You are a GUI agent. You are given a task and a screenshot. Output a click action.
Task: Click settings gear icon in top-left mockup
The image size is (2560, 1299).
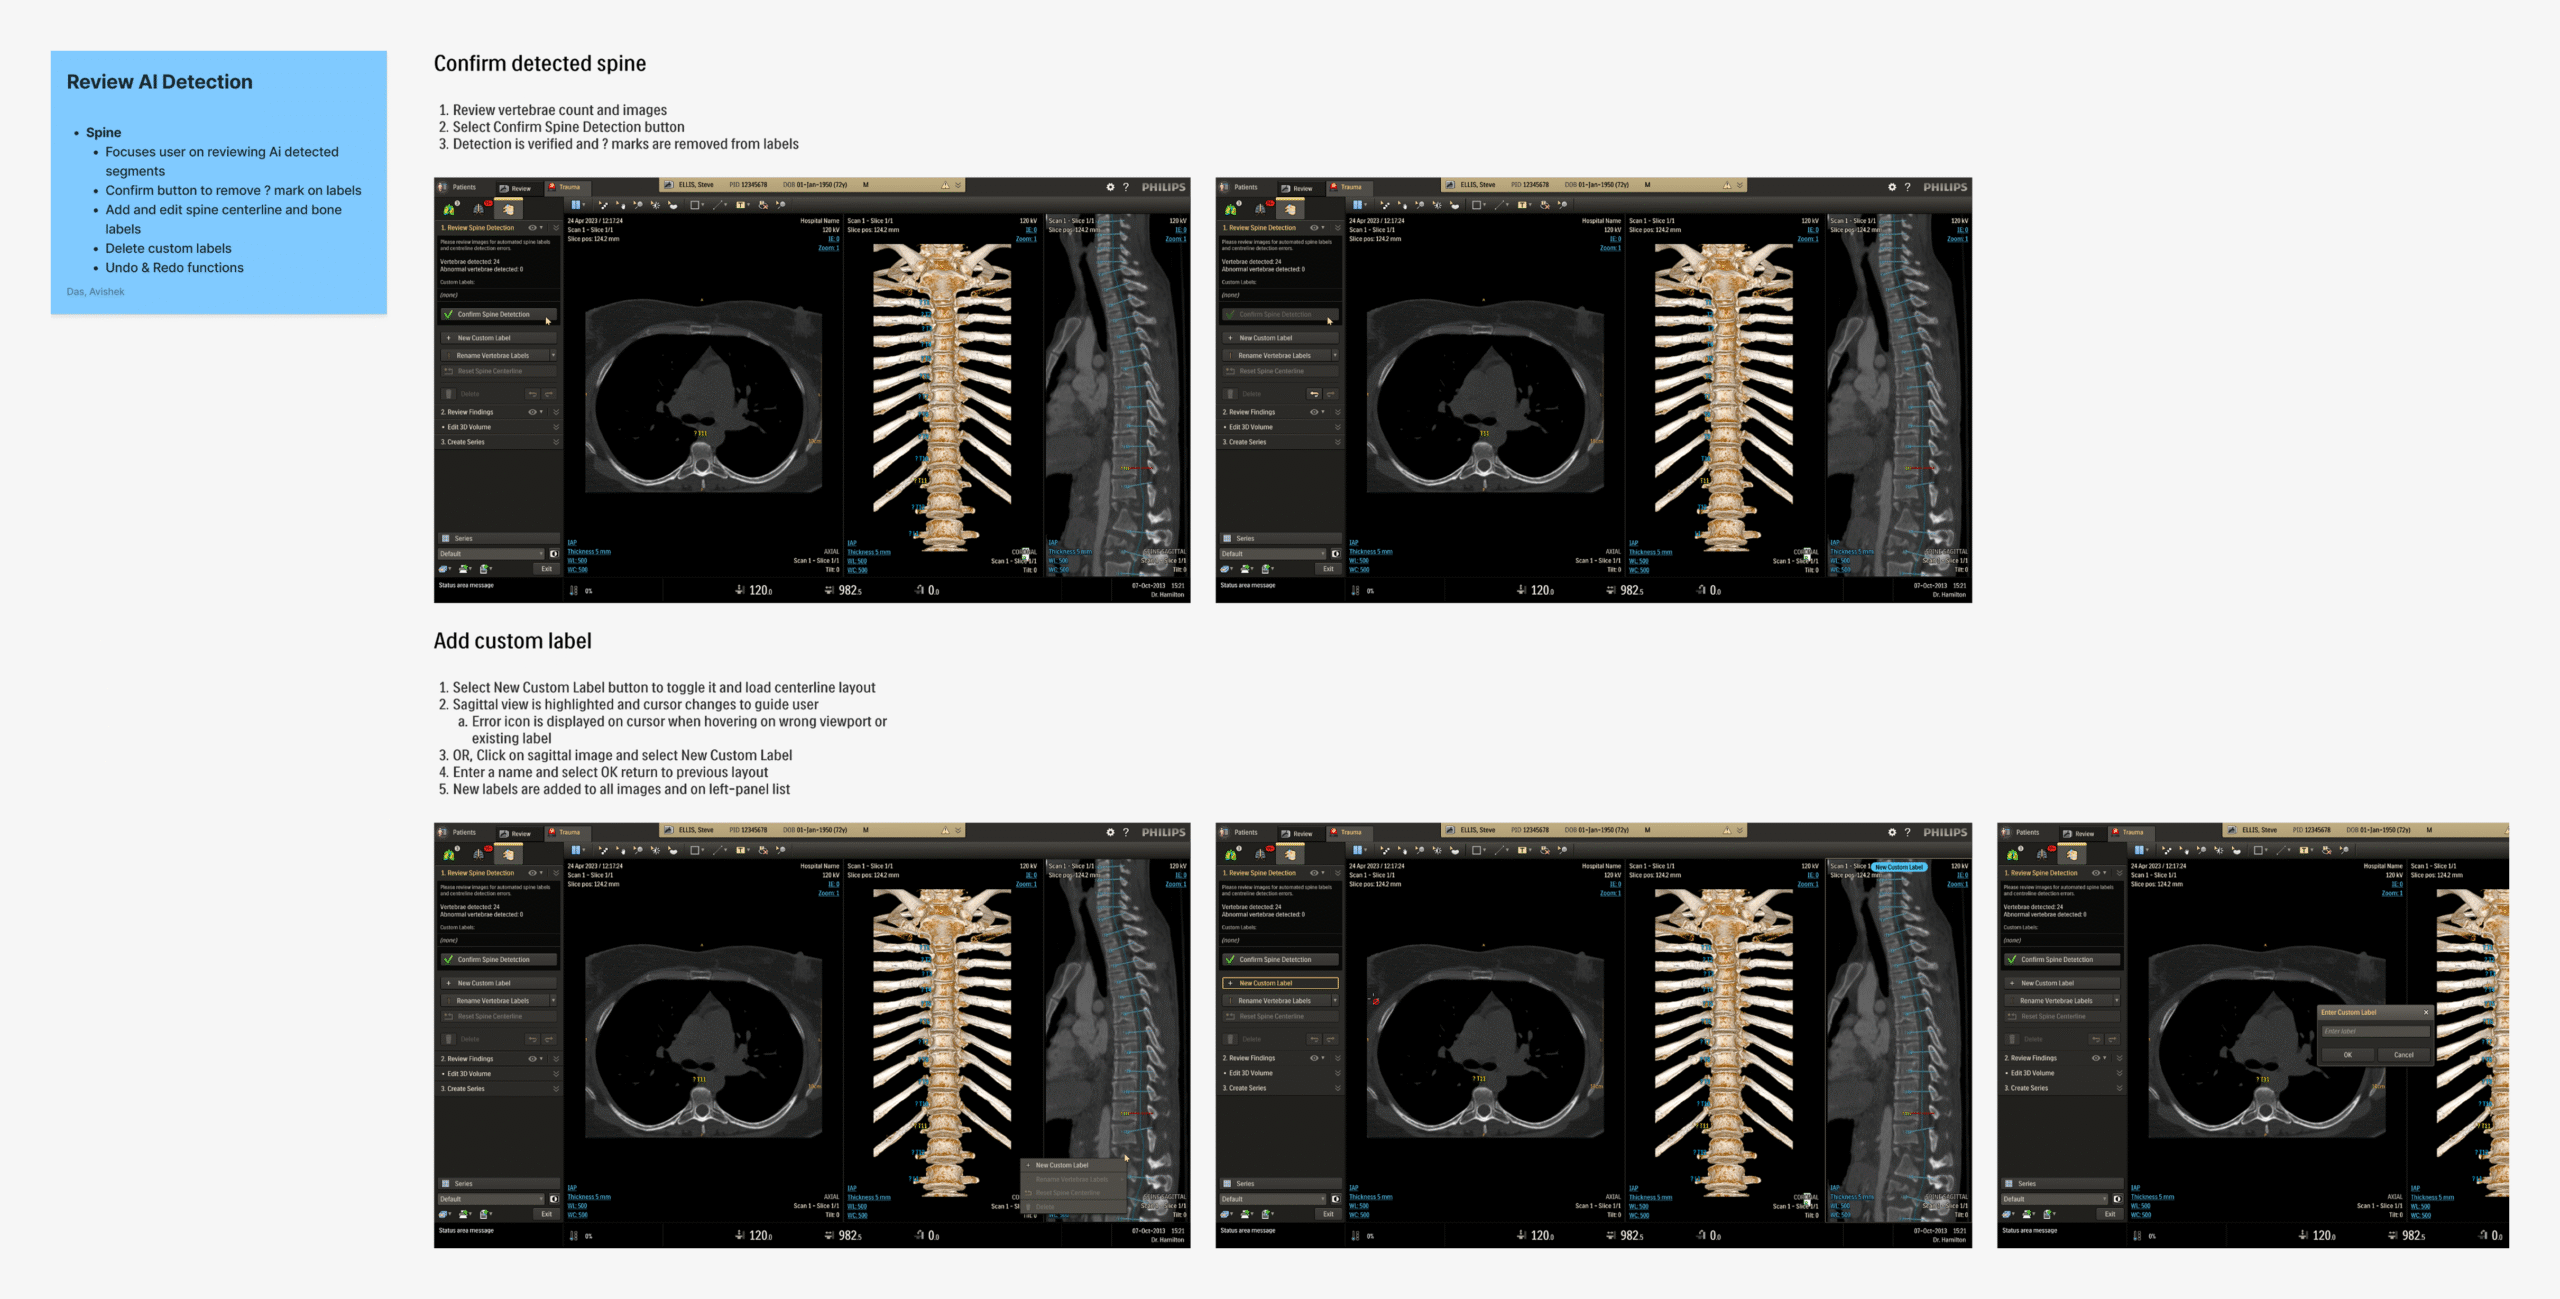click(x=1110, y=187)
